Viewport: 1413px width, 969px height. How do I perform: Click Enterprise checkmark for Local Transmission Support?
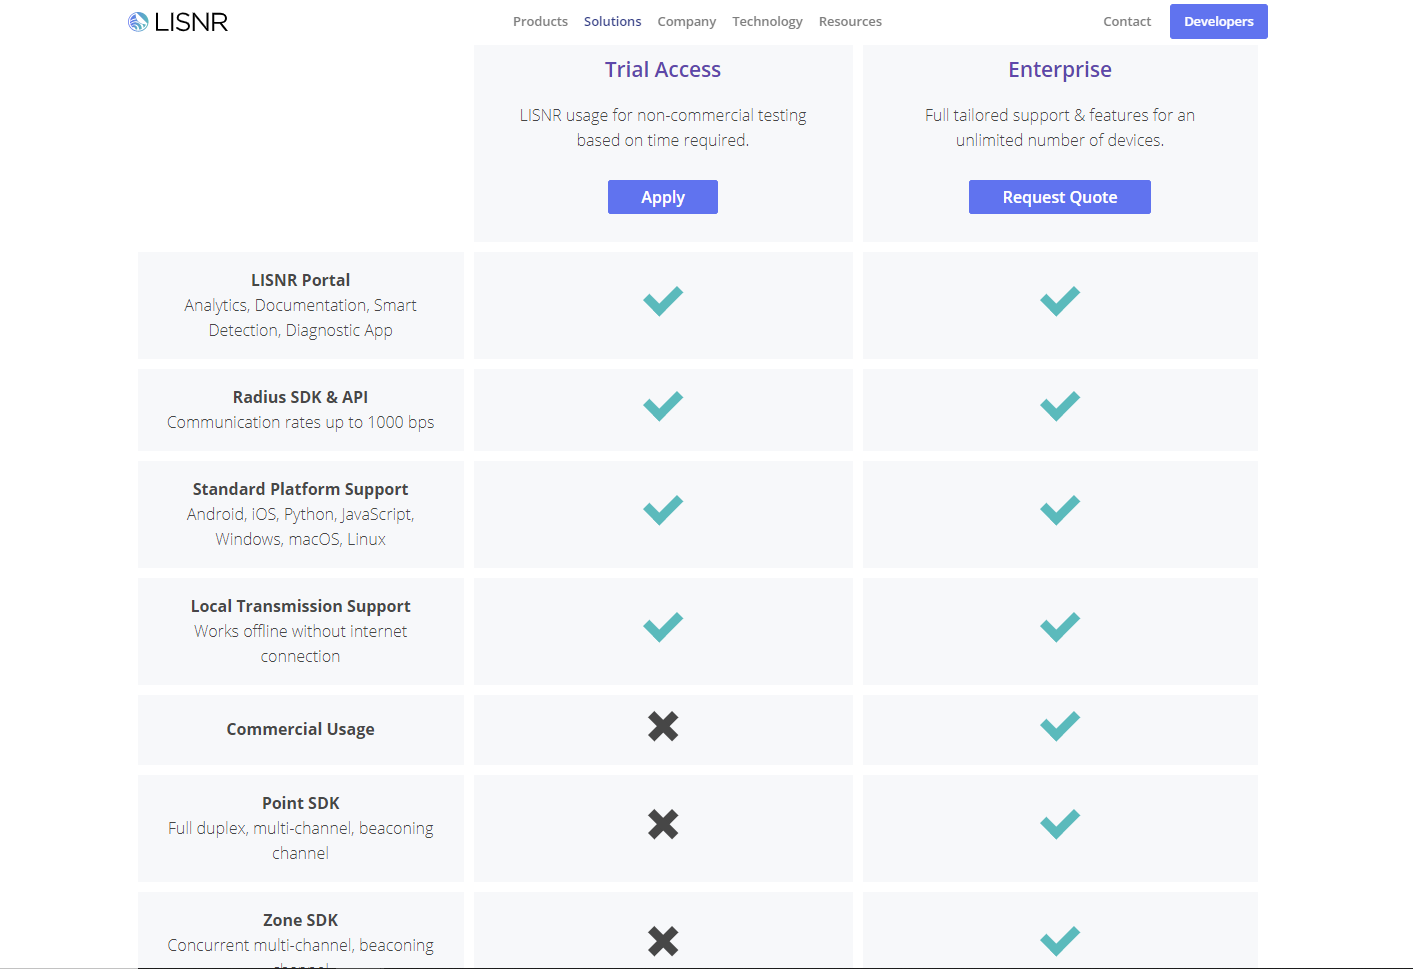(1060, 627)
